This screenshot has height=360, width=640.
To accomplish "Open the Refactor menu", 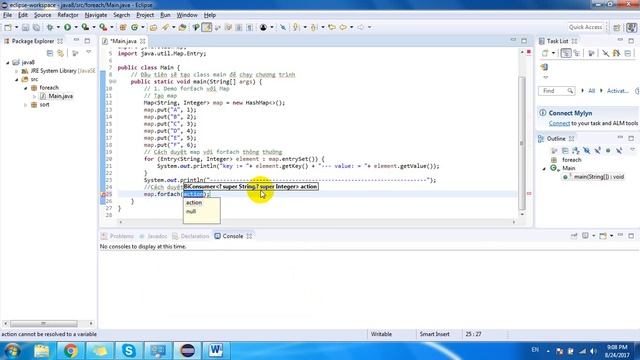I will point(68,15).
